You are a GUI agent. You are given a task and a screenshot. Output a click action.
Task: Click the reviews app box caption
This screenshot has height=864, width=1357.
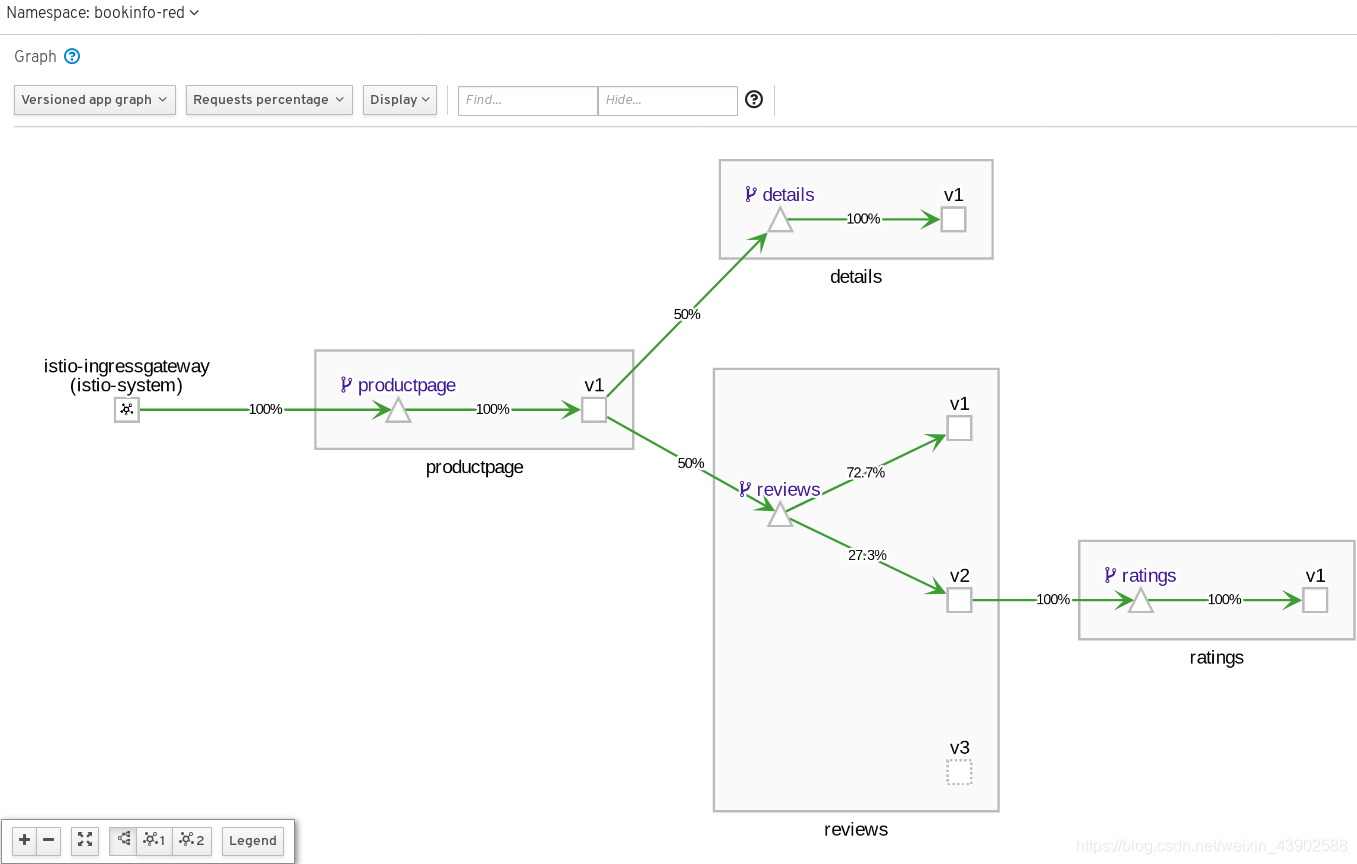pyautogui.click(x=856, y=830)
